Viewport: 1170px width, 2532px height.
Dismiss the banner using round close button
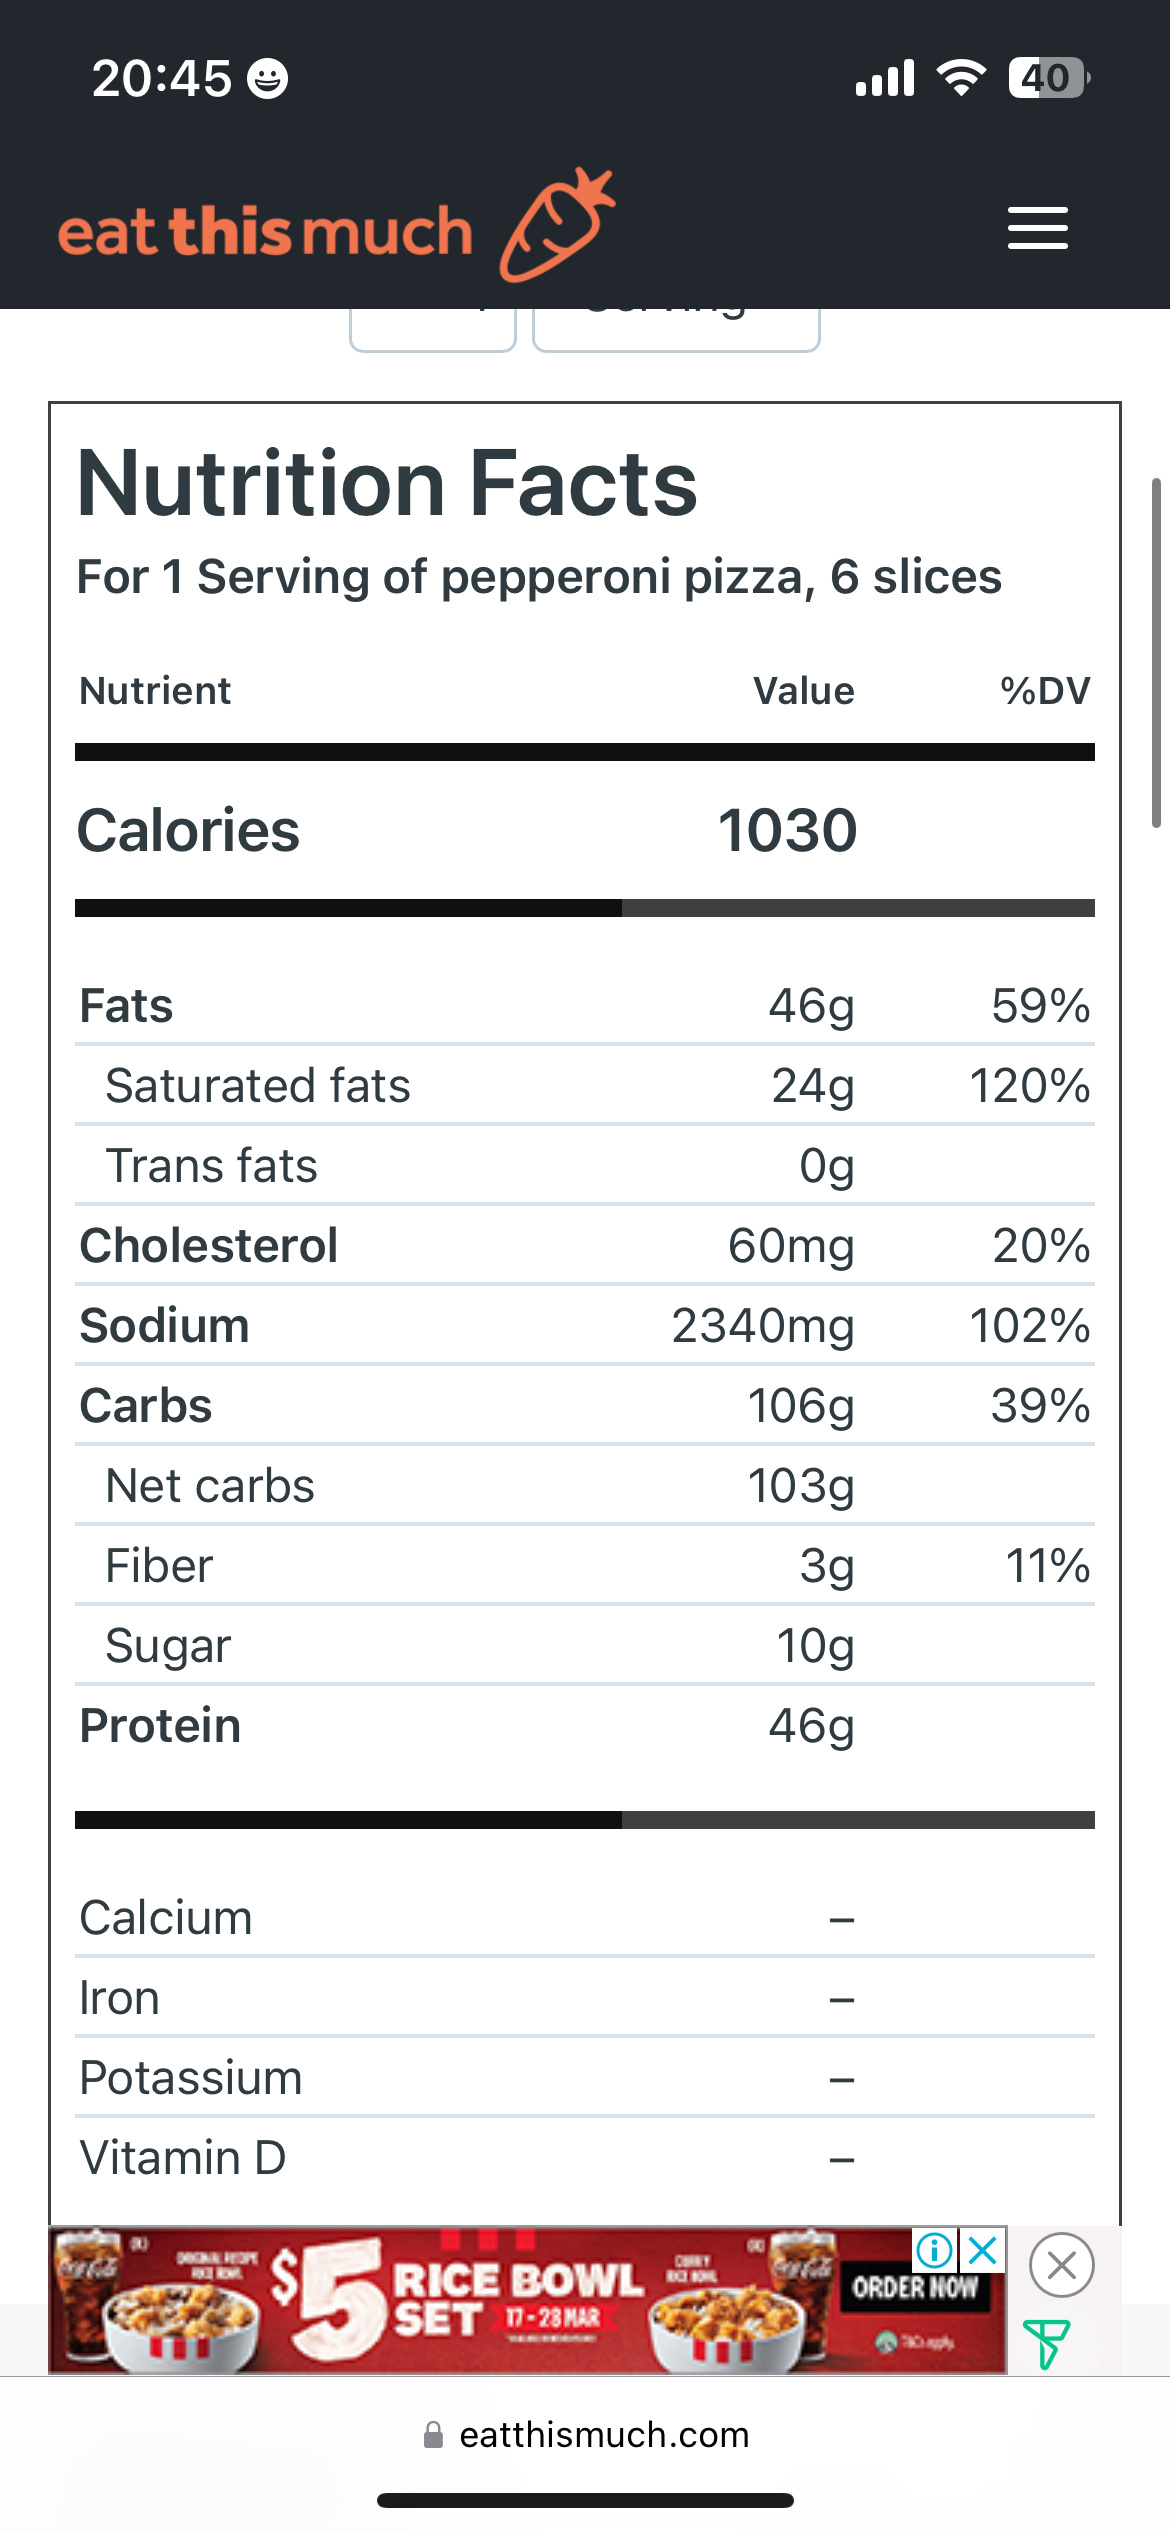[x=1061, y=2265]
